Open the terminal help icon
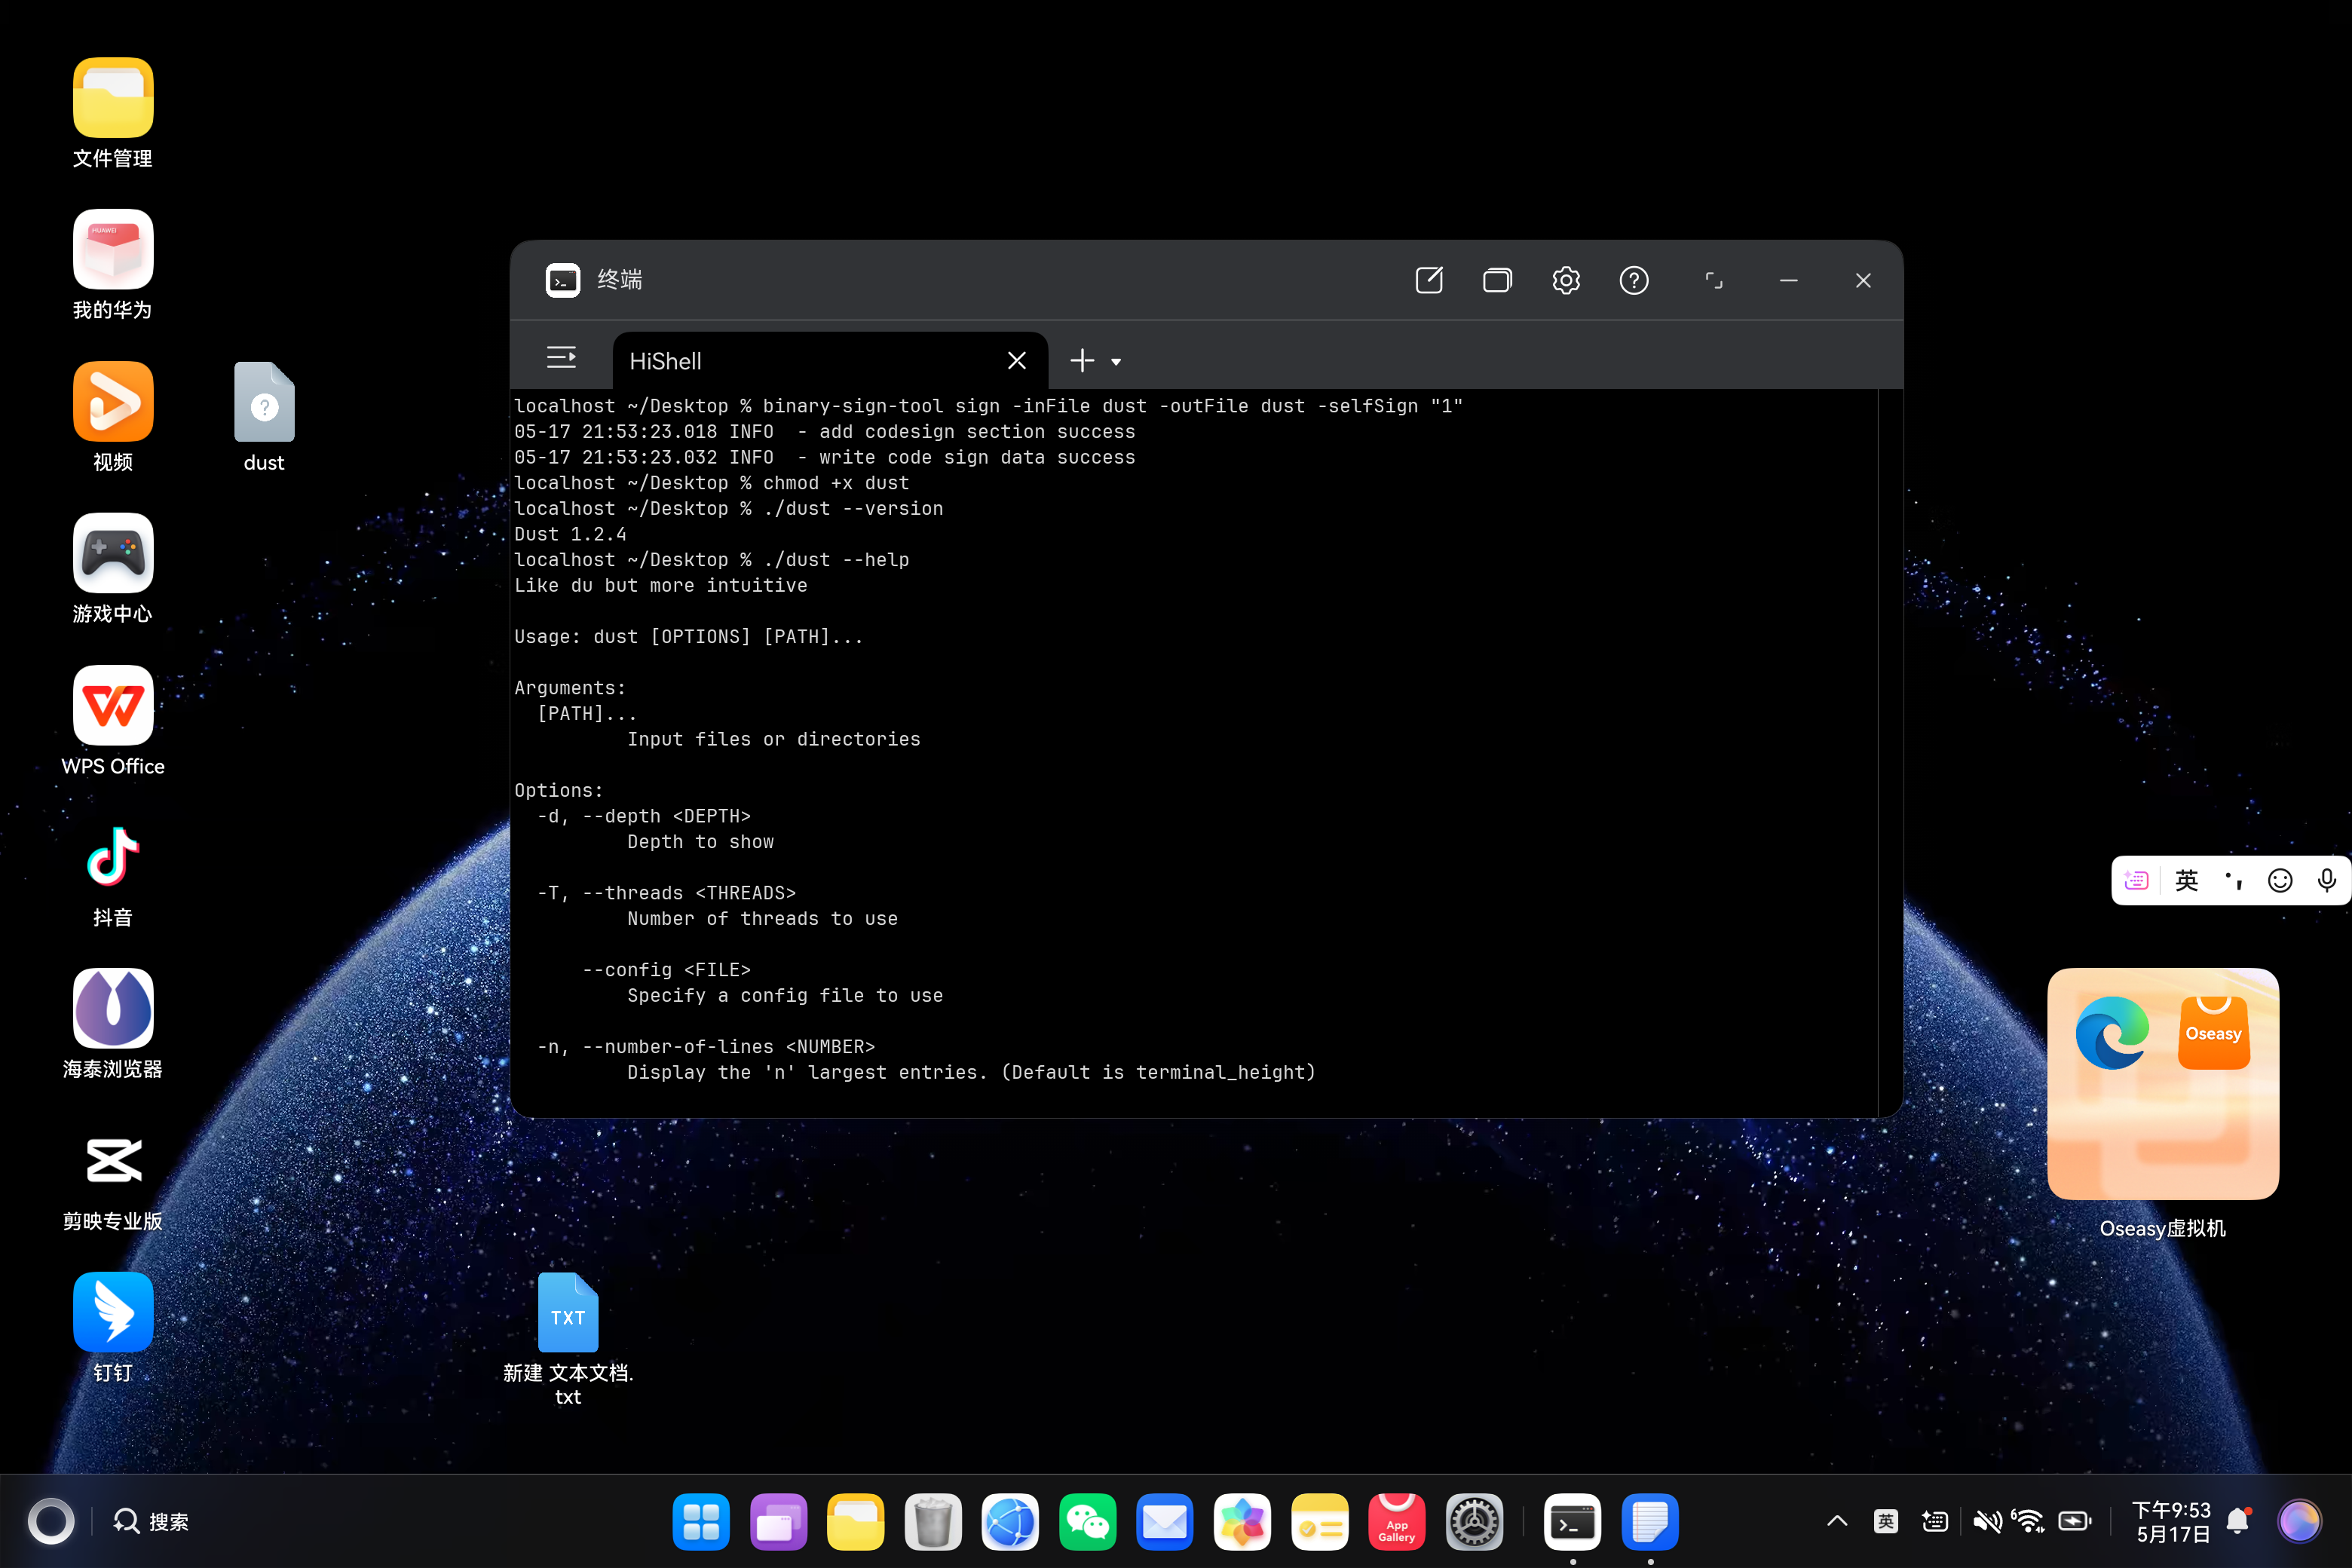The height and width of the screenshot is (1568, 2352). (1634, 281)
